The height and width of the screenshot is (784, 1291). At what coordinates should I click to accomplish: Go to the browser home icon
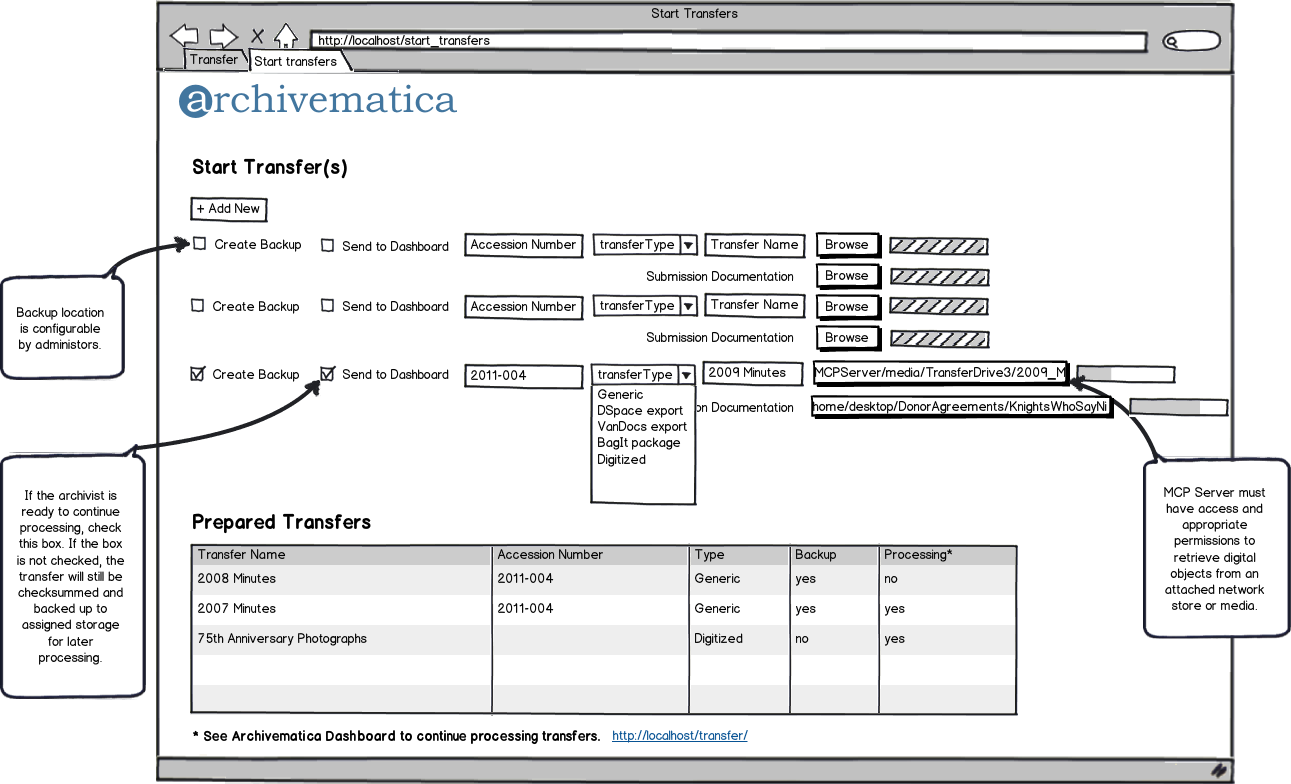286,37
